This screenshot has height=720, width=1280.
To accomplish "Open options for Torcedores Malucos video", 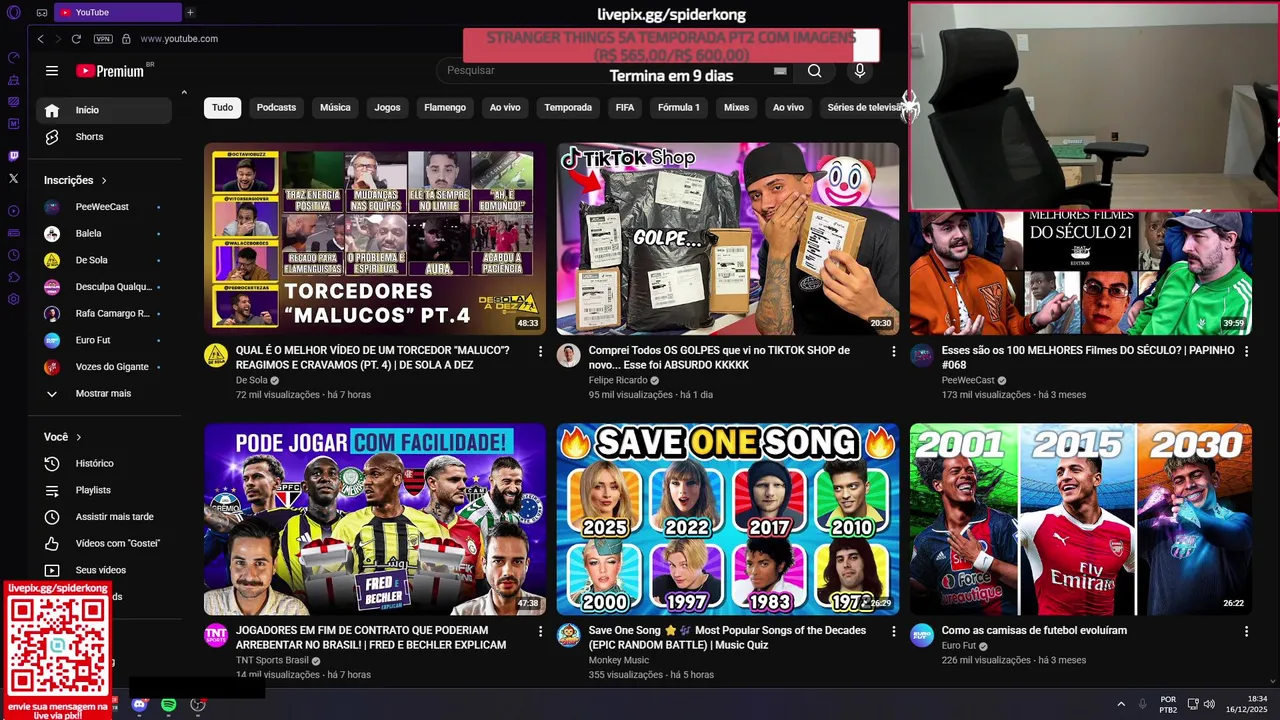I will tap(540, 352).
